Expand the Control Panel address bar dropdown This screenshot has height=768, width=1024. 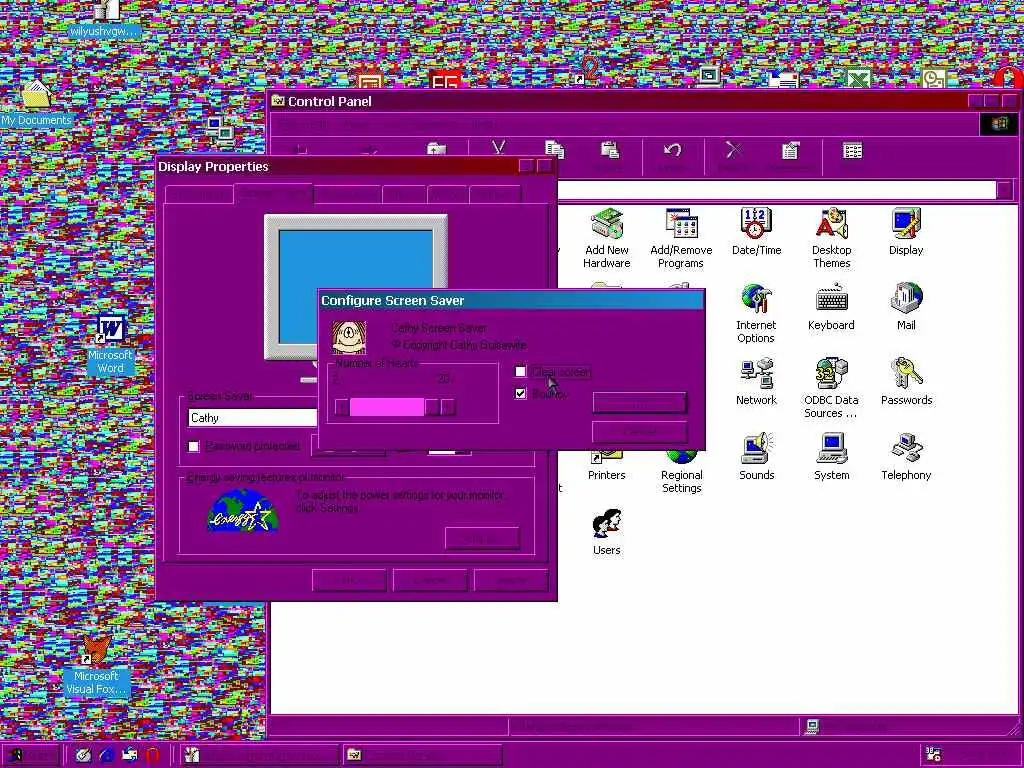[1004, 190]
